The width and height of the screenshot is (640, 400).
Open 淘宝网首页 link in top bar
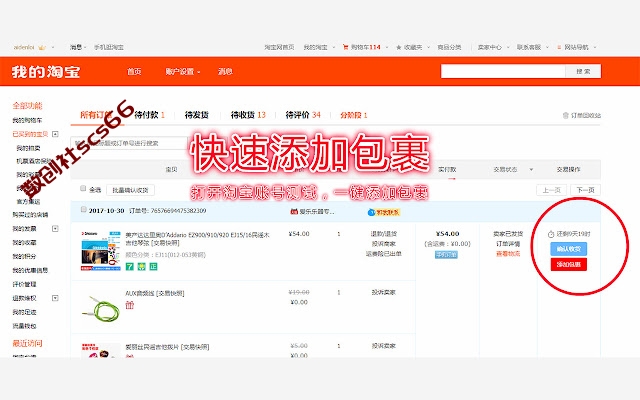[279, 47]
